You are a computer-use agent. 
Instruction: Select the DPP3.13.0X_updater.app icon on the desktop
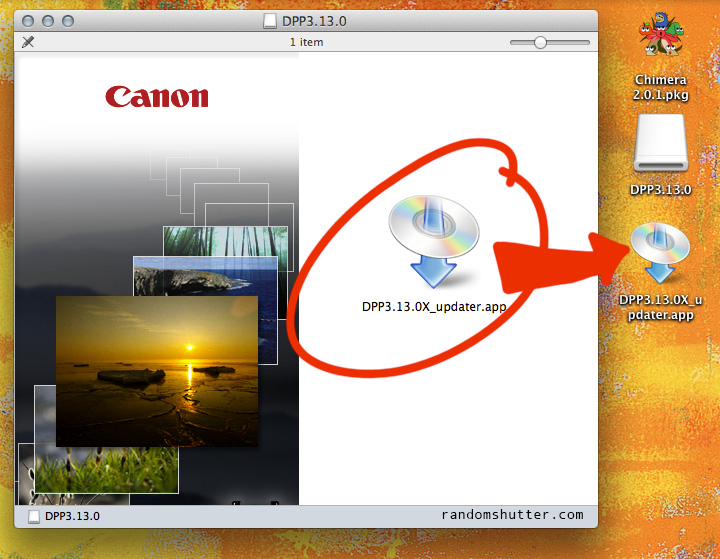point(660,253)
